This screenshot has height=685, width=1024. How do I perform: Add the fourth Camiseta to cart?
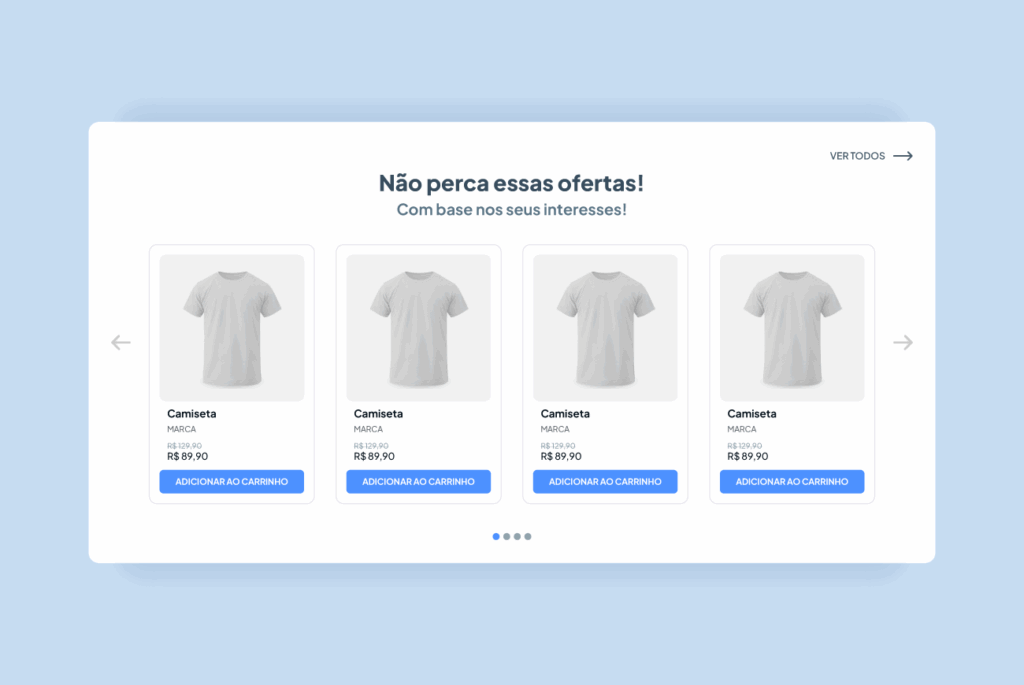point(792,482)
